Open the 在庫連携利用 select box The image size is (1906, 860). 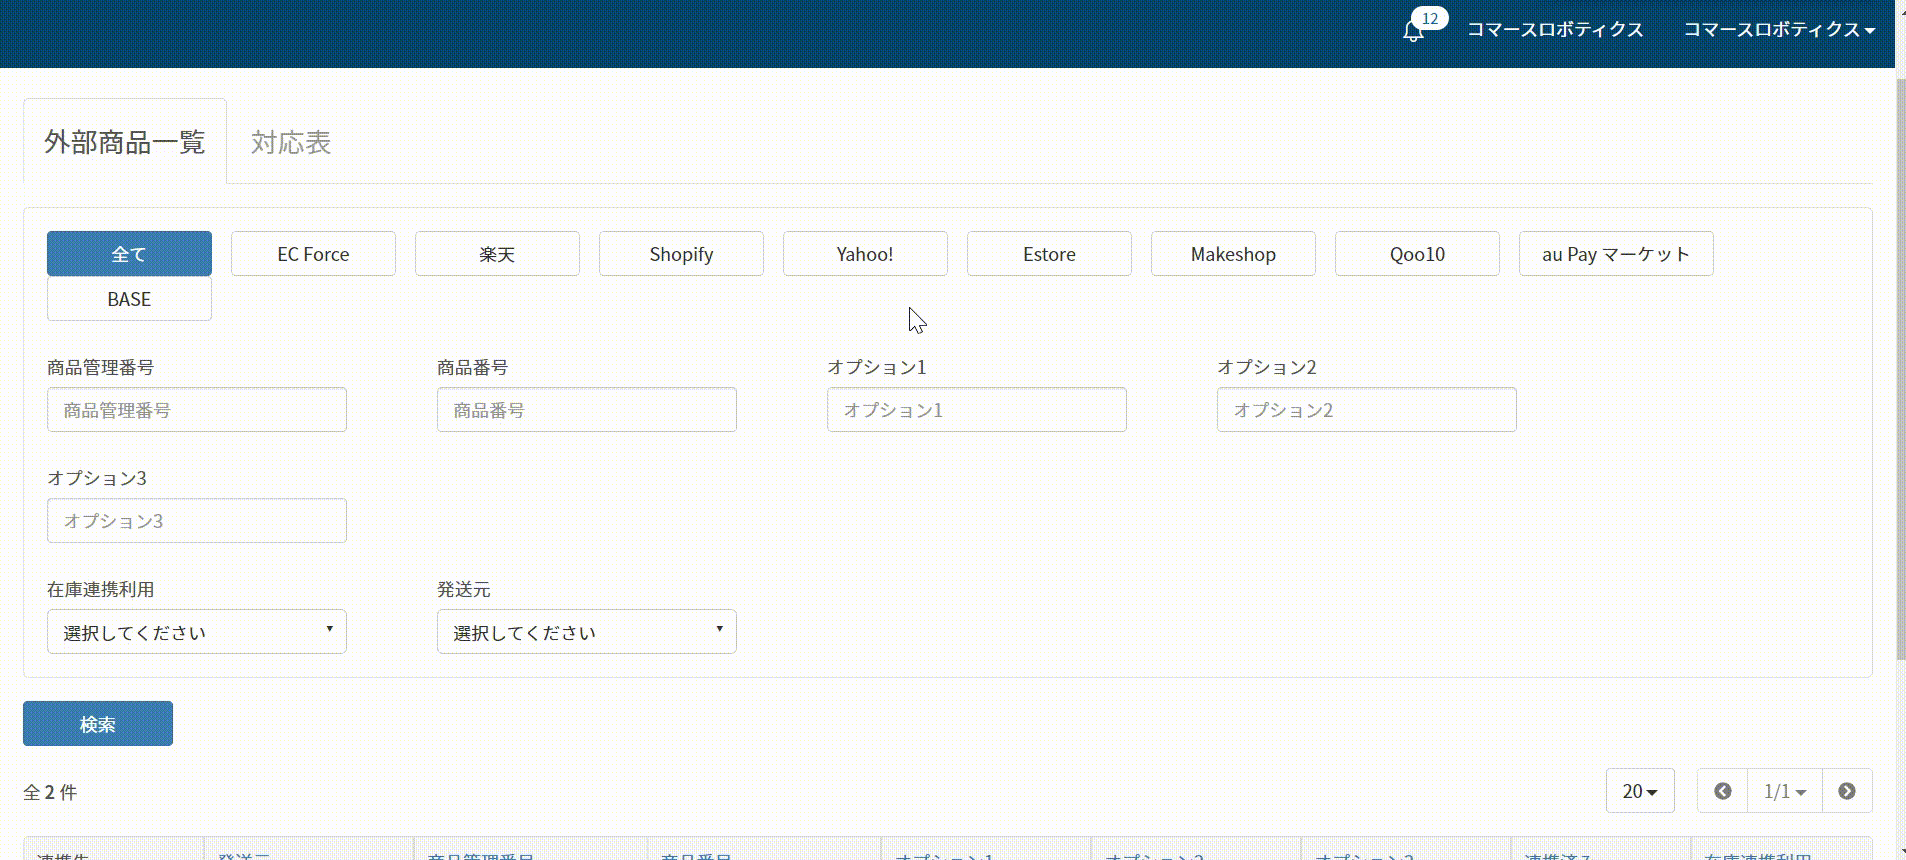coord(197,632)
